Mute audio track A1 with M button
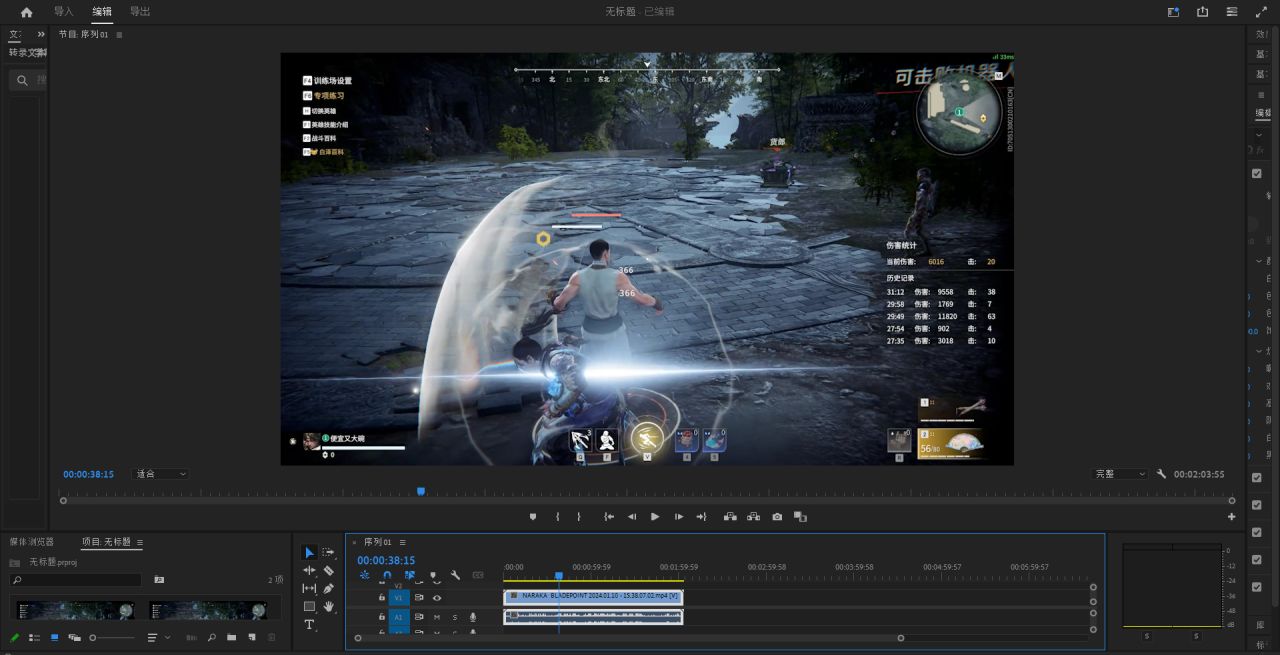This screenshot has height=655, width=1280. (x=437, y=617)
